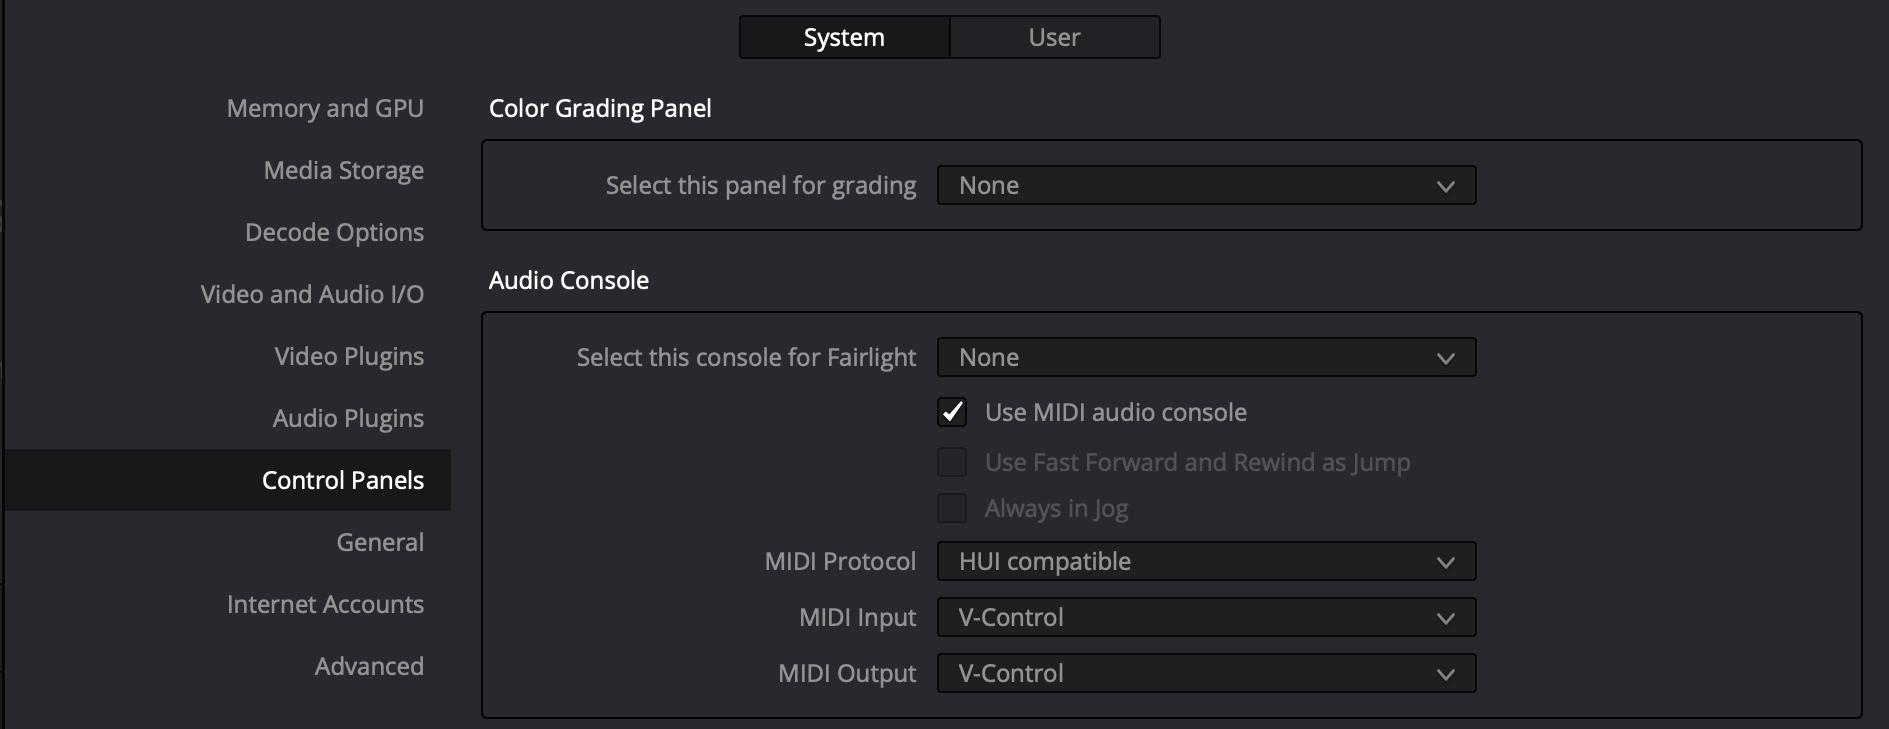Enable Use Fast Forward and Rewind as Jump
This screenshot has width=1889, height=729.
[x=951, y=462]
